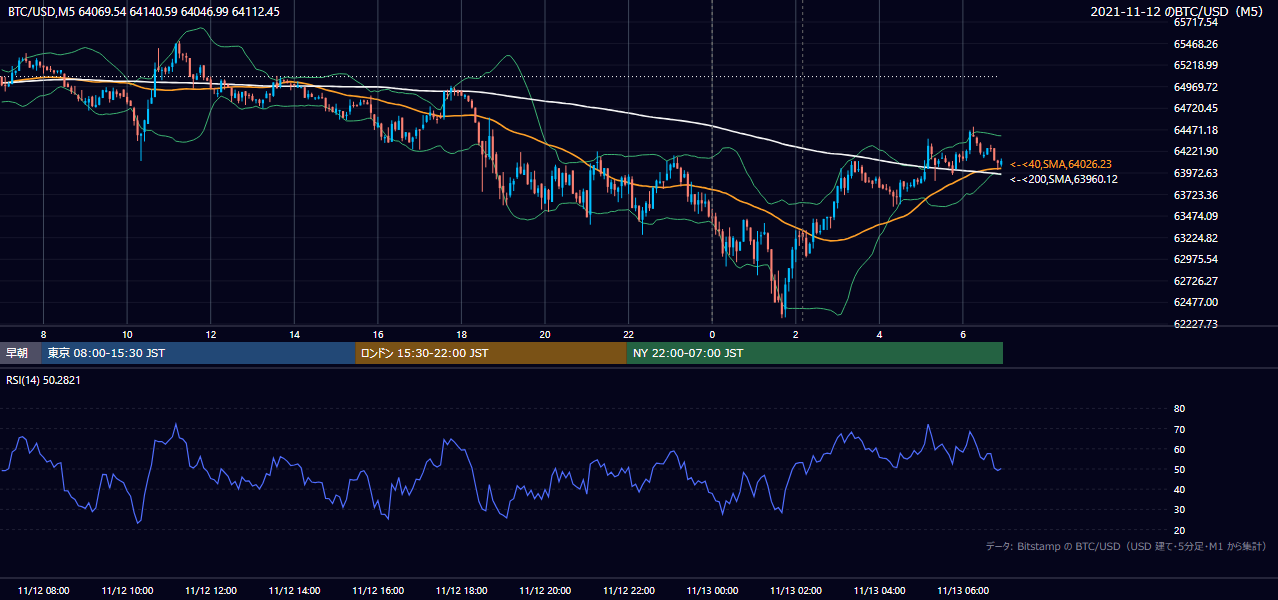Click the 11/13 04:00 bottom time label
The height and width of the screenshot is (600, 1278).
tap(879, 590)
